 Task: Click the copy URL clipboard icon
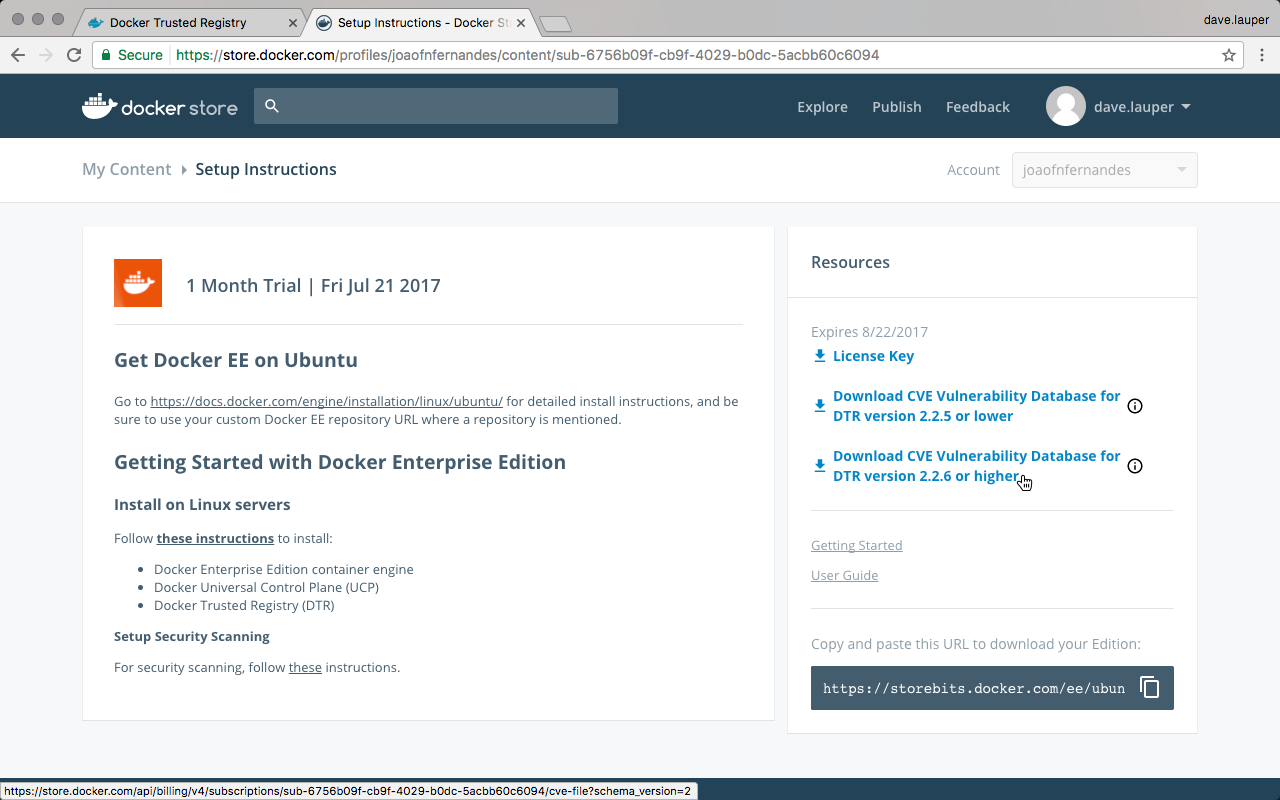[x=1149, y=688]
